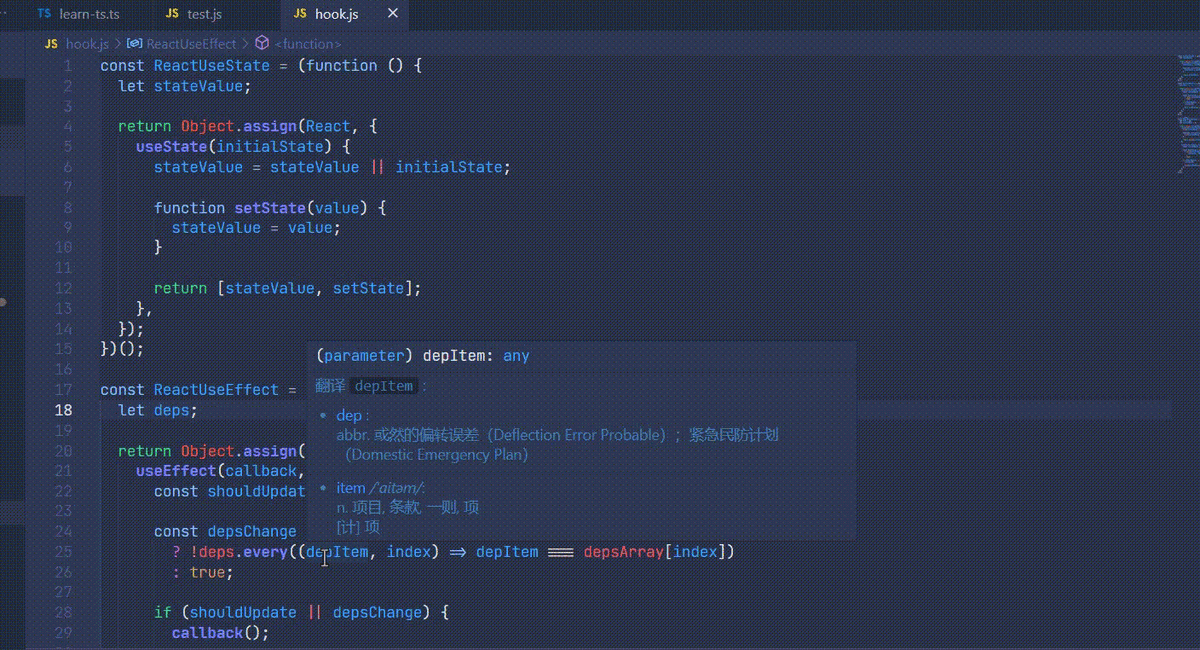Click 'return [stateValue, setState];' on line 12
The height and width of the screenshot is (650, 1200).
pyautogui.click(x=288, y=289)
